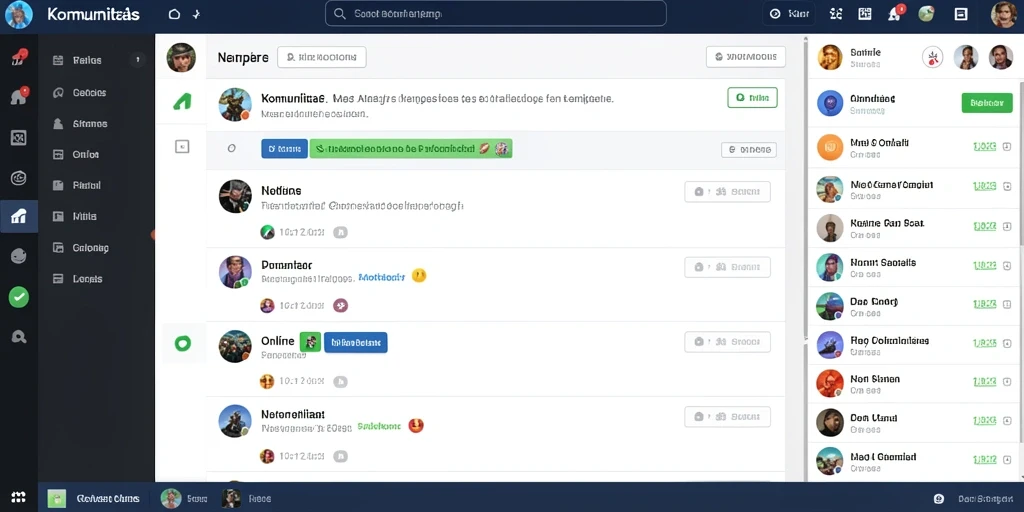1024x512 pixels.
Task: Click the search magnifier icon in the left rail
Action: 19,337
